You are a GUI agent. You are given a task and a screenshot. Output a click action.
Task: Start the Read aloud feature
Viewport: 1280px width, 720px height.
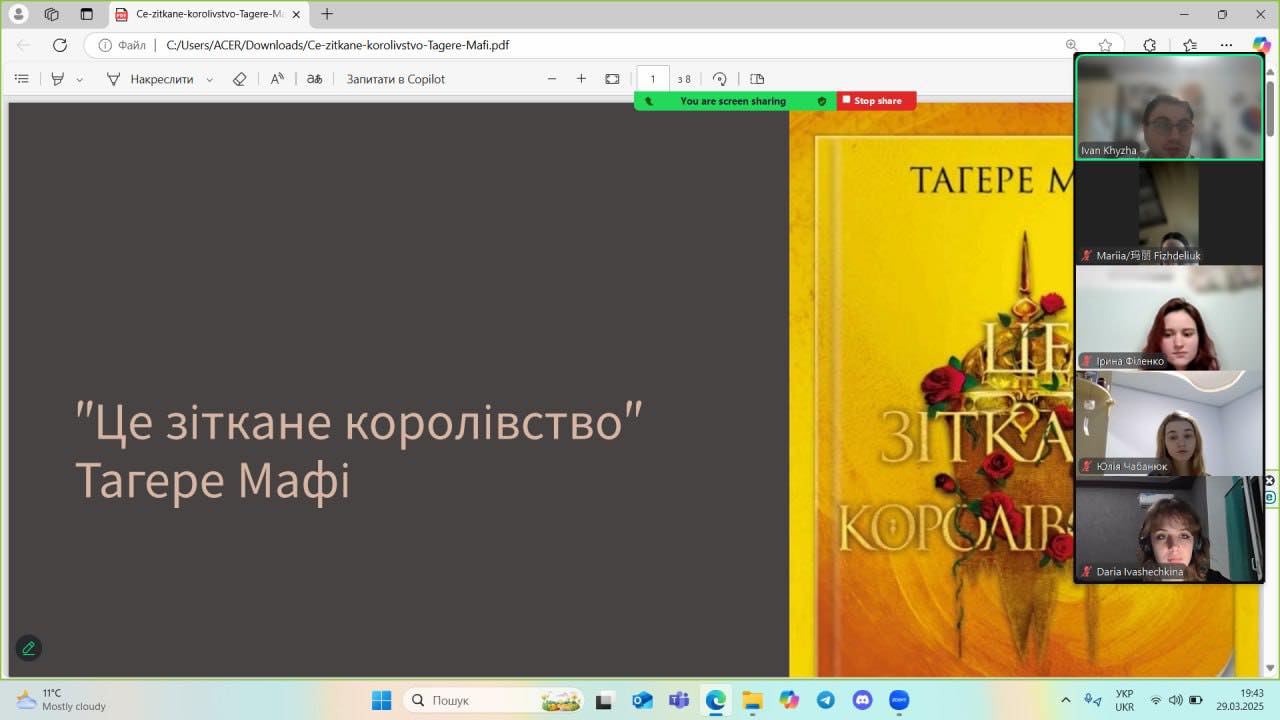tap(277, 79)
